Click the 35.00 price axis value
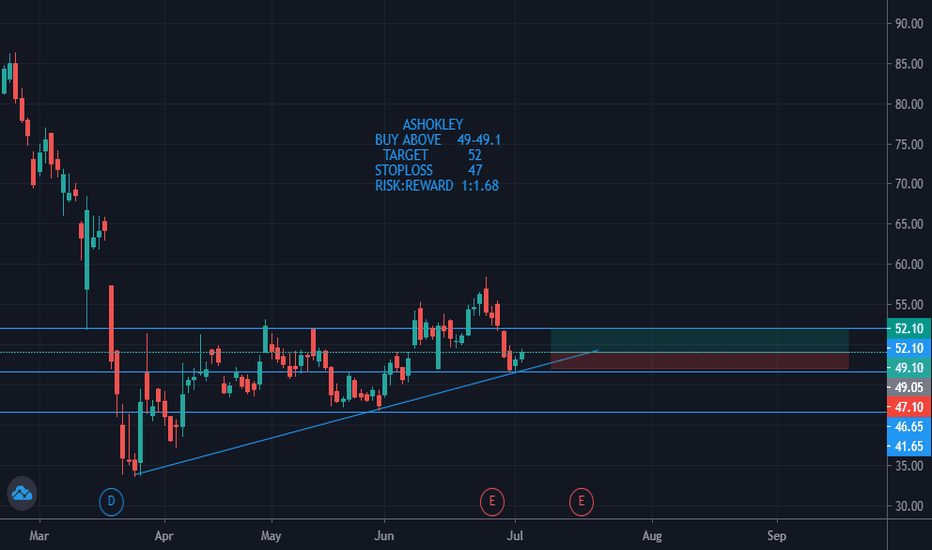The image size is (932, 550). tap(909, 466)
